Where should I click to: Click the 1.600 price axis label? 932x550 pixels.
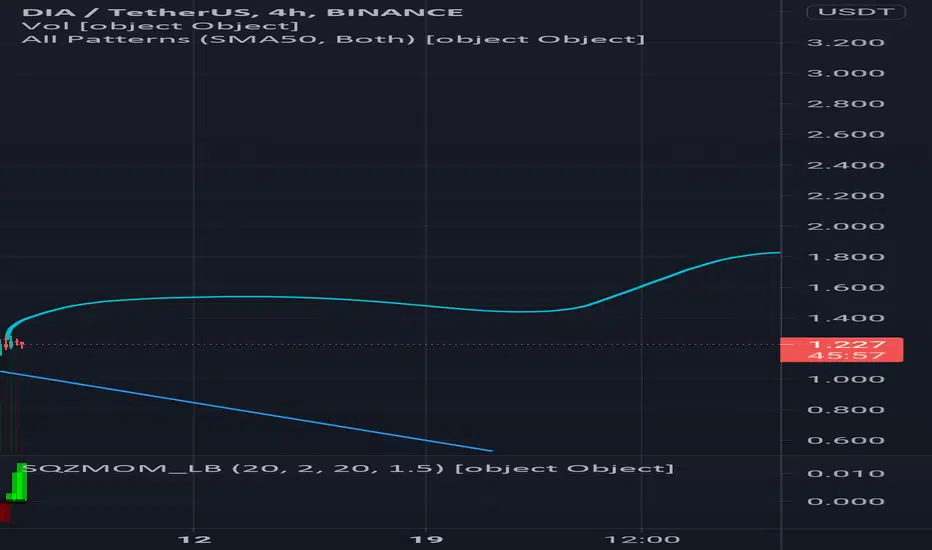pyautogui.click(x=846, y=287)
